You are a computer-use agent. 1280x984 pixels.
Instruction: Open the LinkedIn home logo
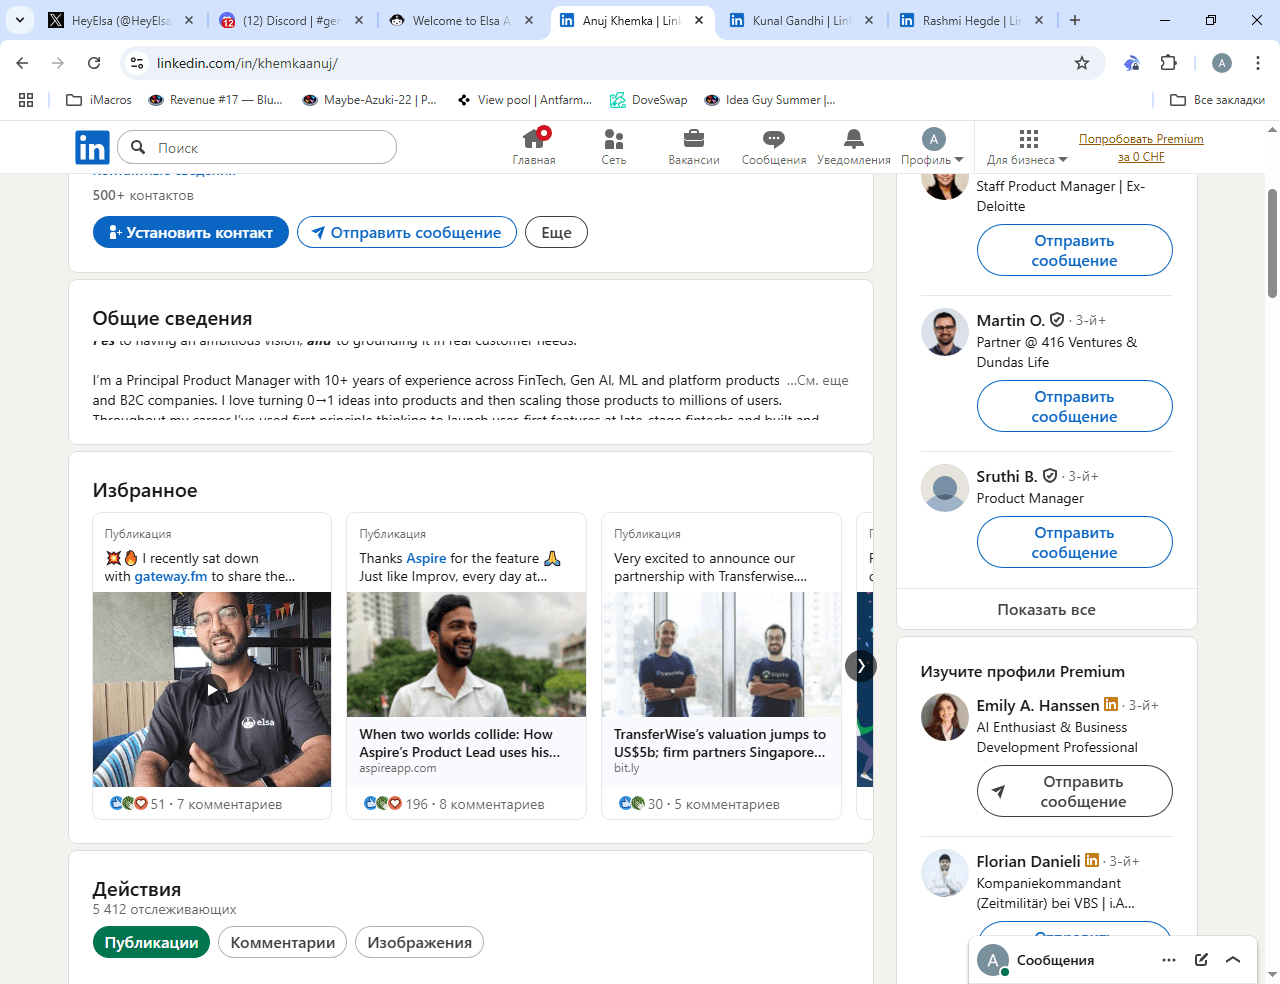92,148
